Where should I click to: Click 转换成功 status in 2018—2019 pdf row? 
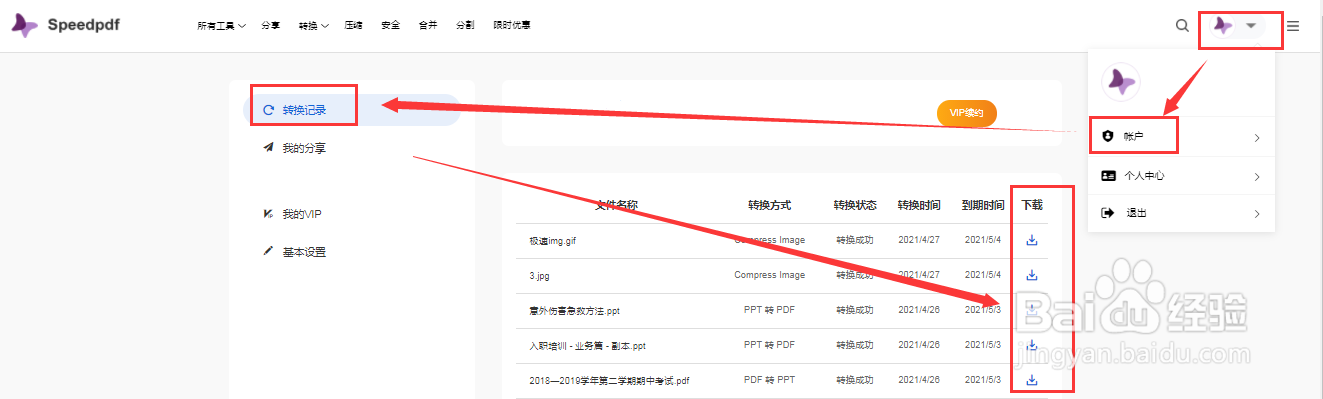(x=855, y=380)
